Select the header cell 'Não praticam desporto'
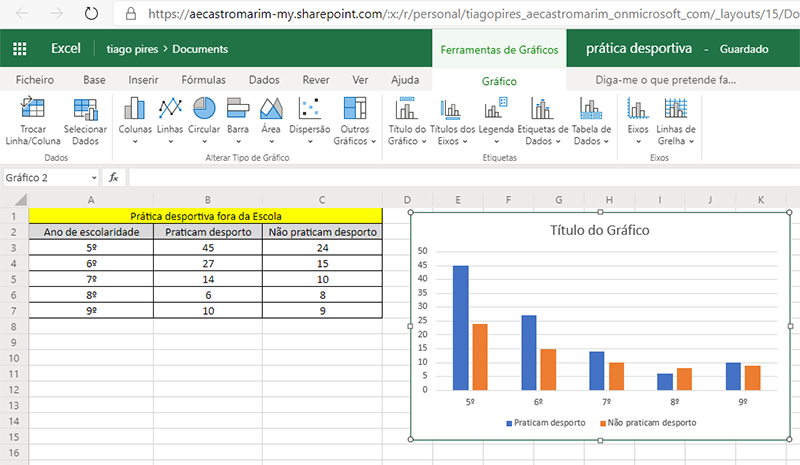Screen dimensions: 800x465 click(x=322, y=232)
